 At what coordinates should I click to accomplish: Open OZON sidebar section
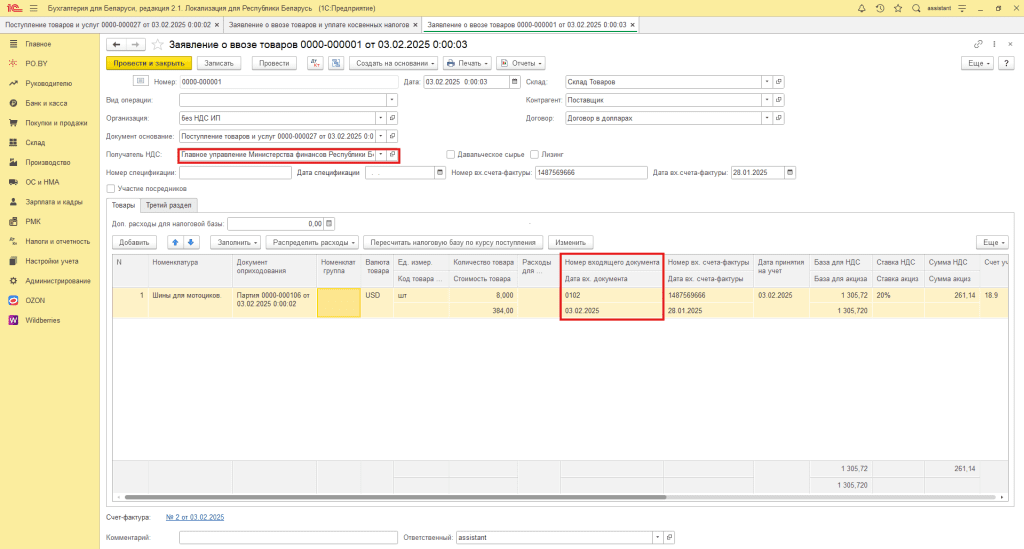coord(35,300)
